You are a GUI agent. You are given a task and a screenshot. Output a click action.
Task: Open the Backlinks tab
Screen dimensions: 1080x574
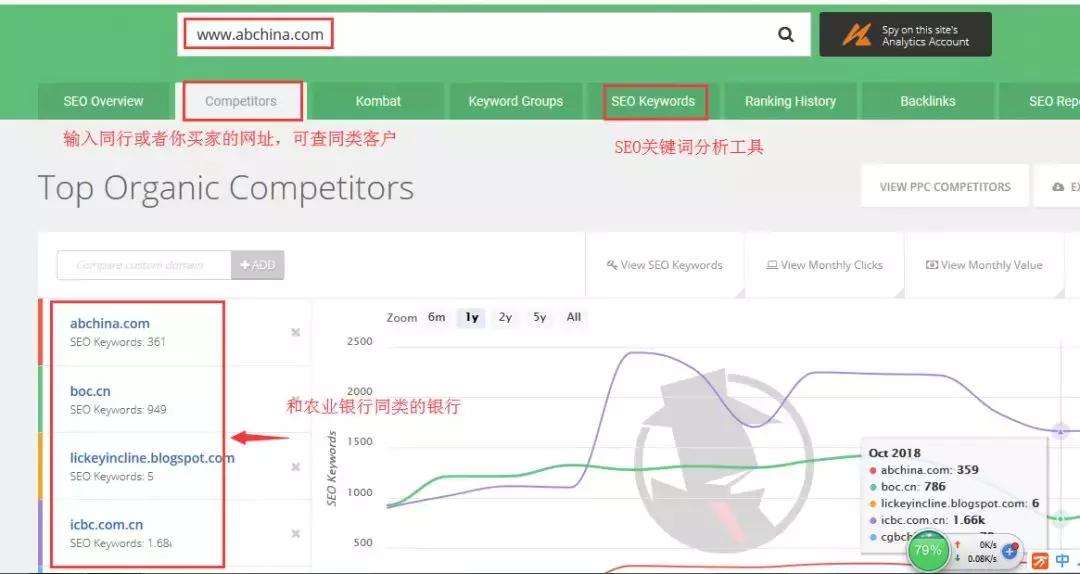928,101
